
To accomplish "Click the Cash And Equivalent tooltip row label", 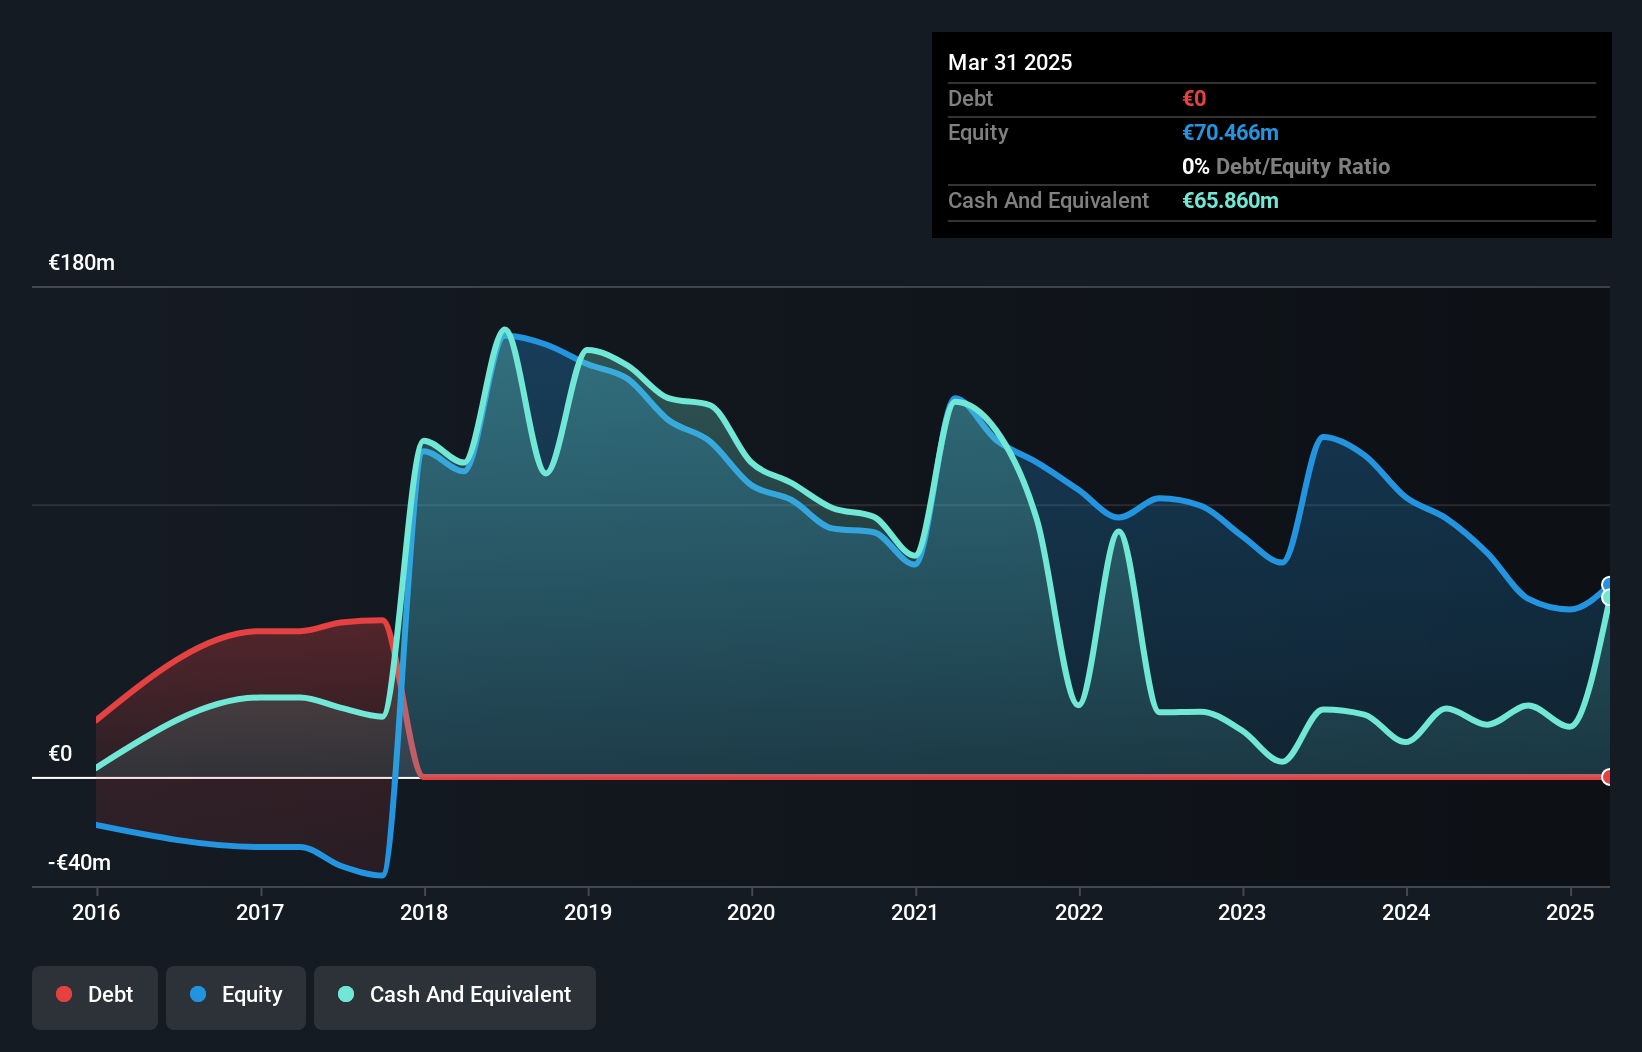I will pos(1048,200).
